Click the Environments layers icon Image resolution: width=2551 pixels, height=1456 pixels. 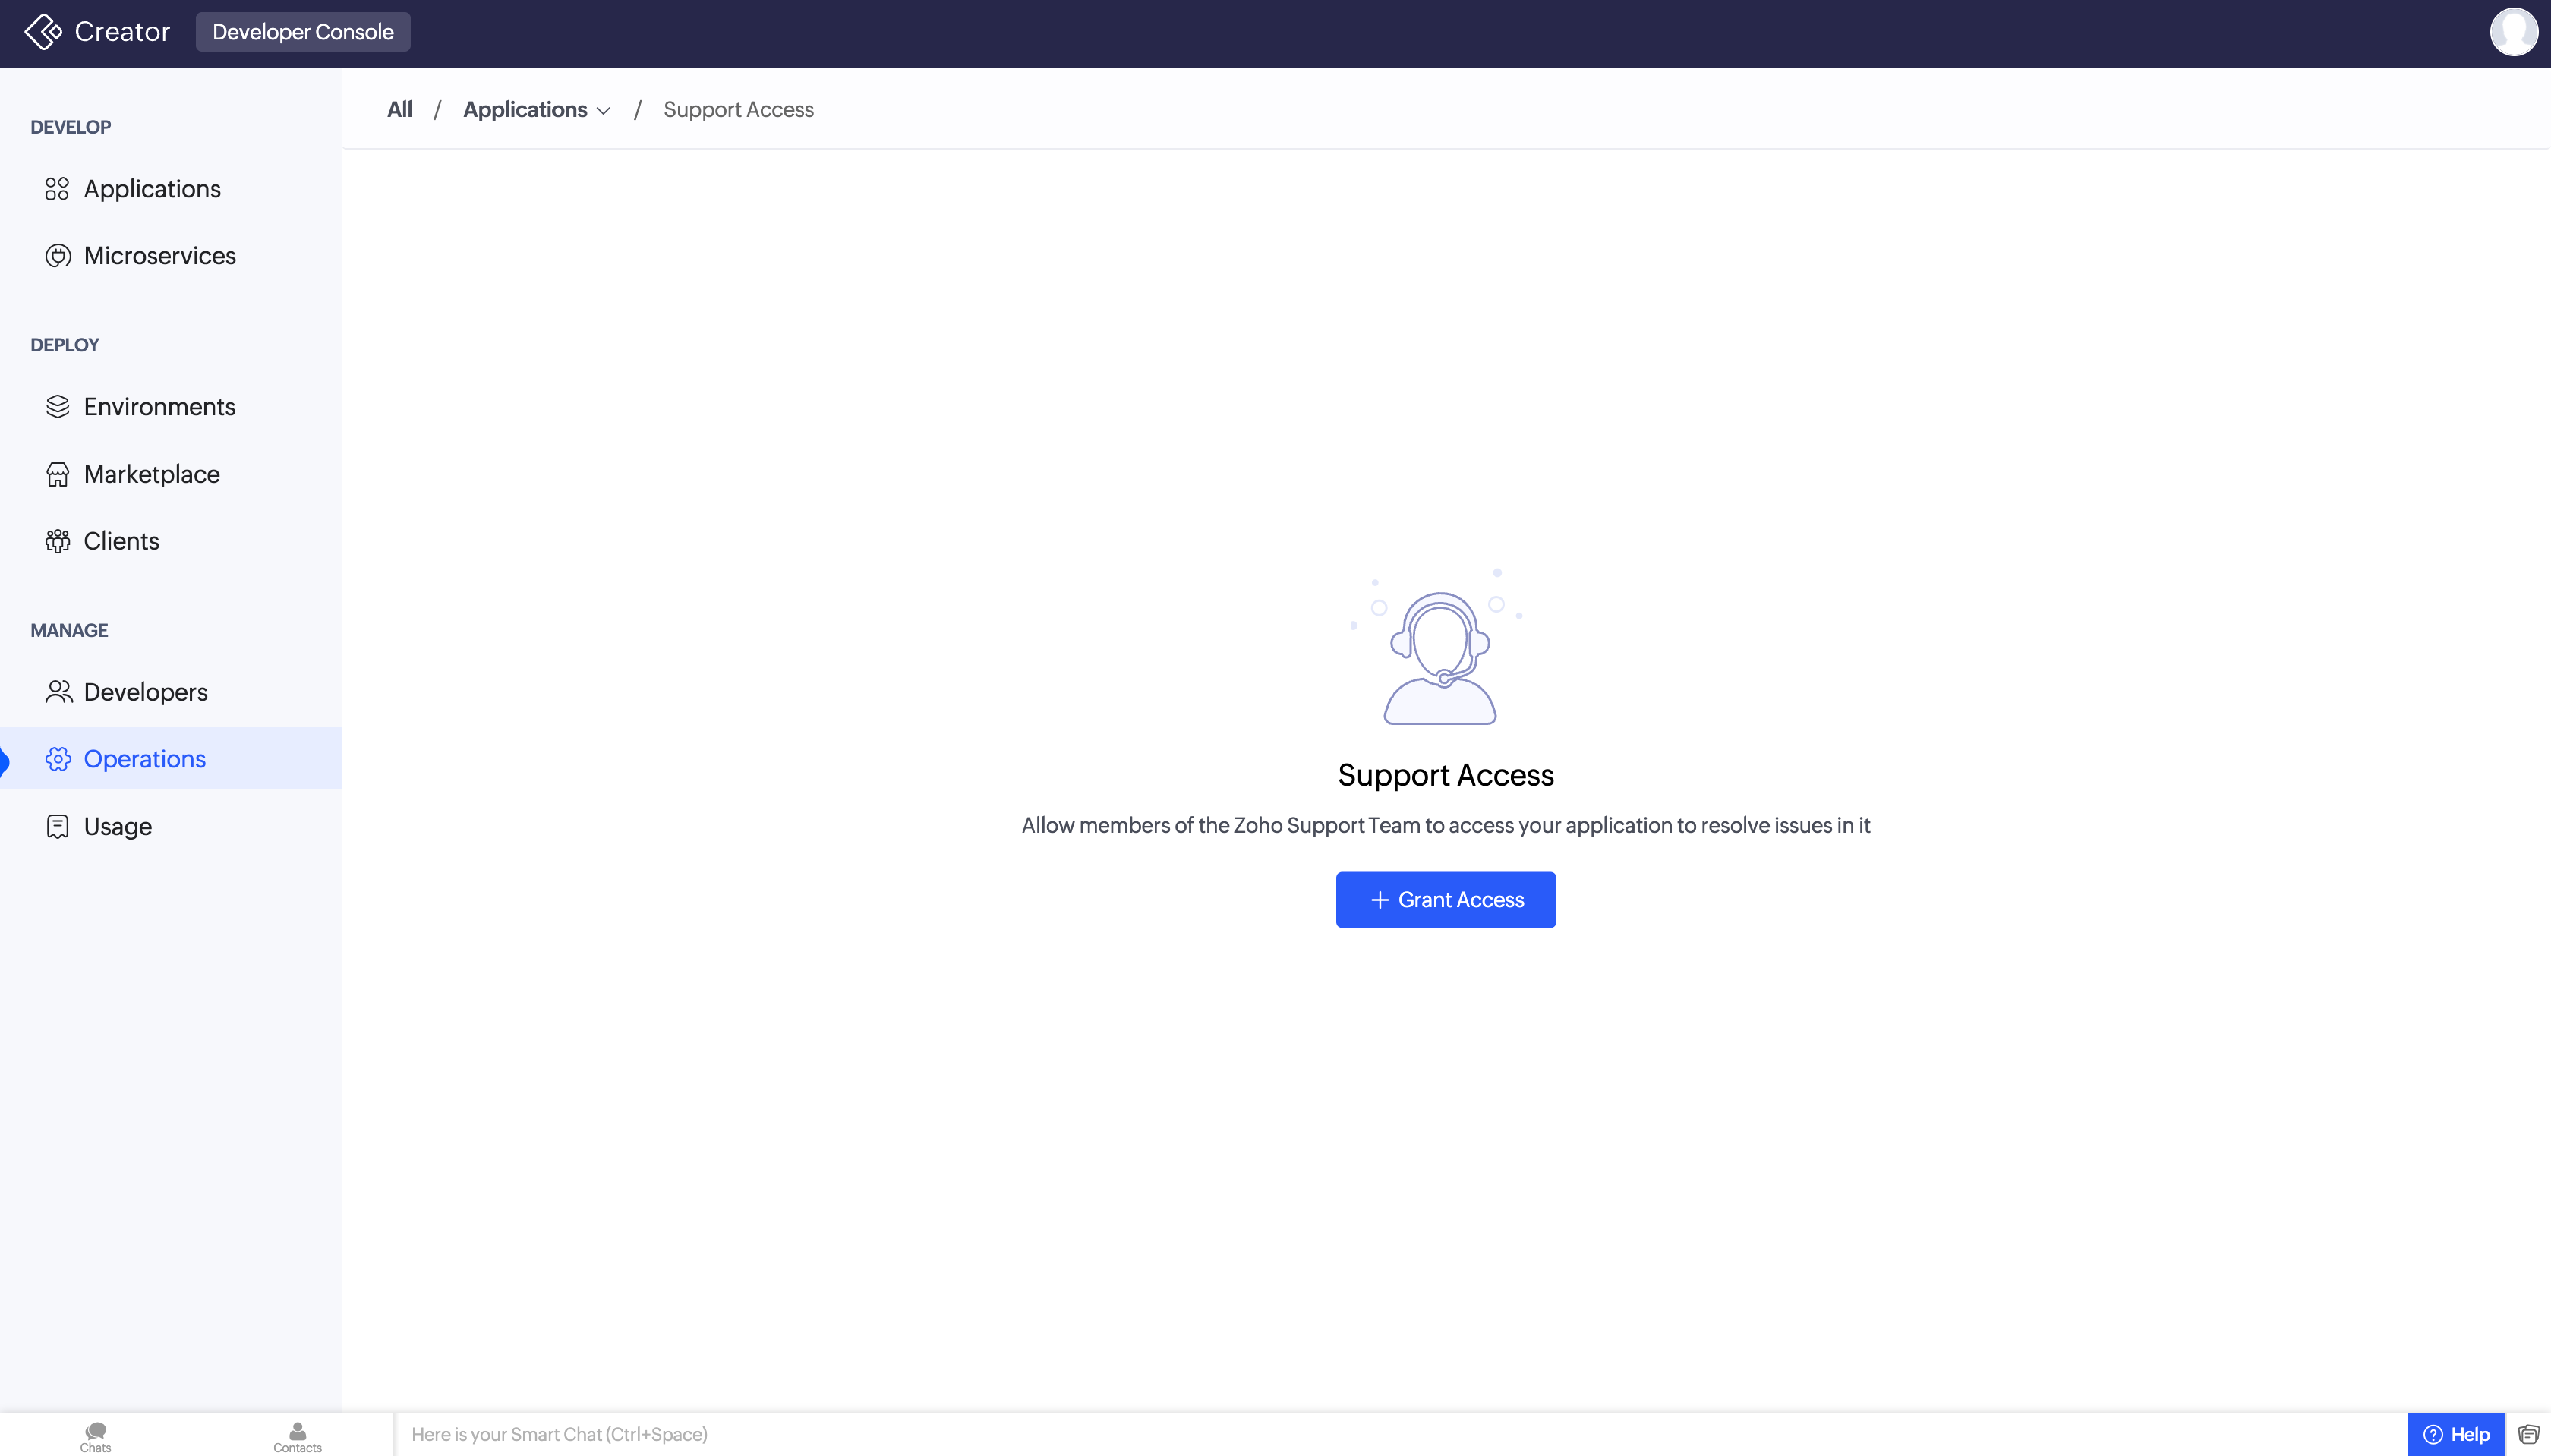coord(58,407)
